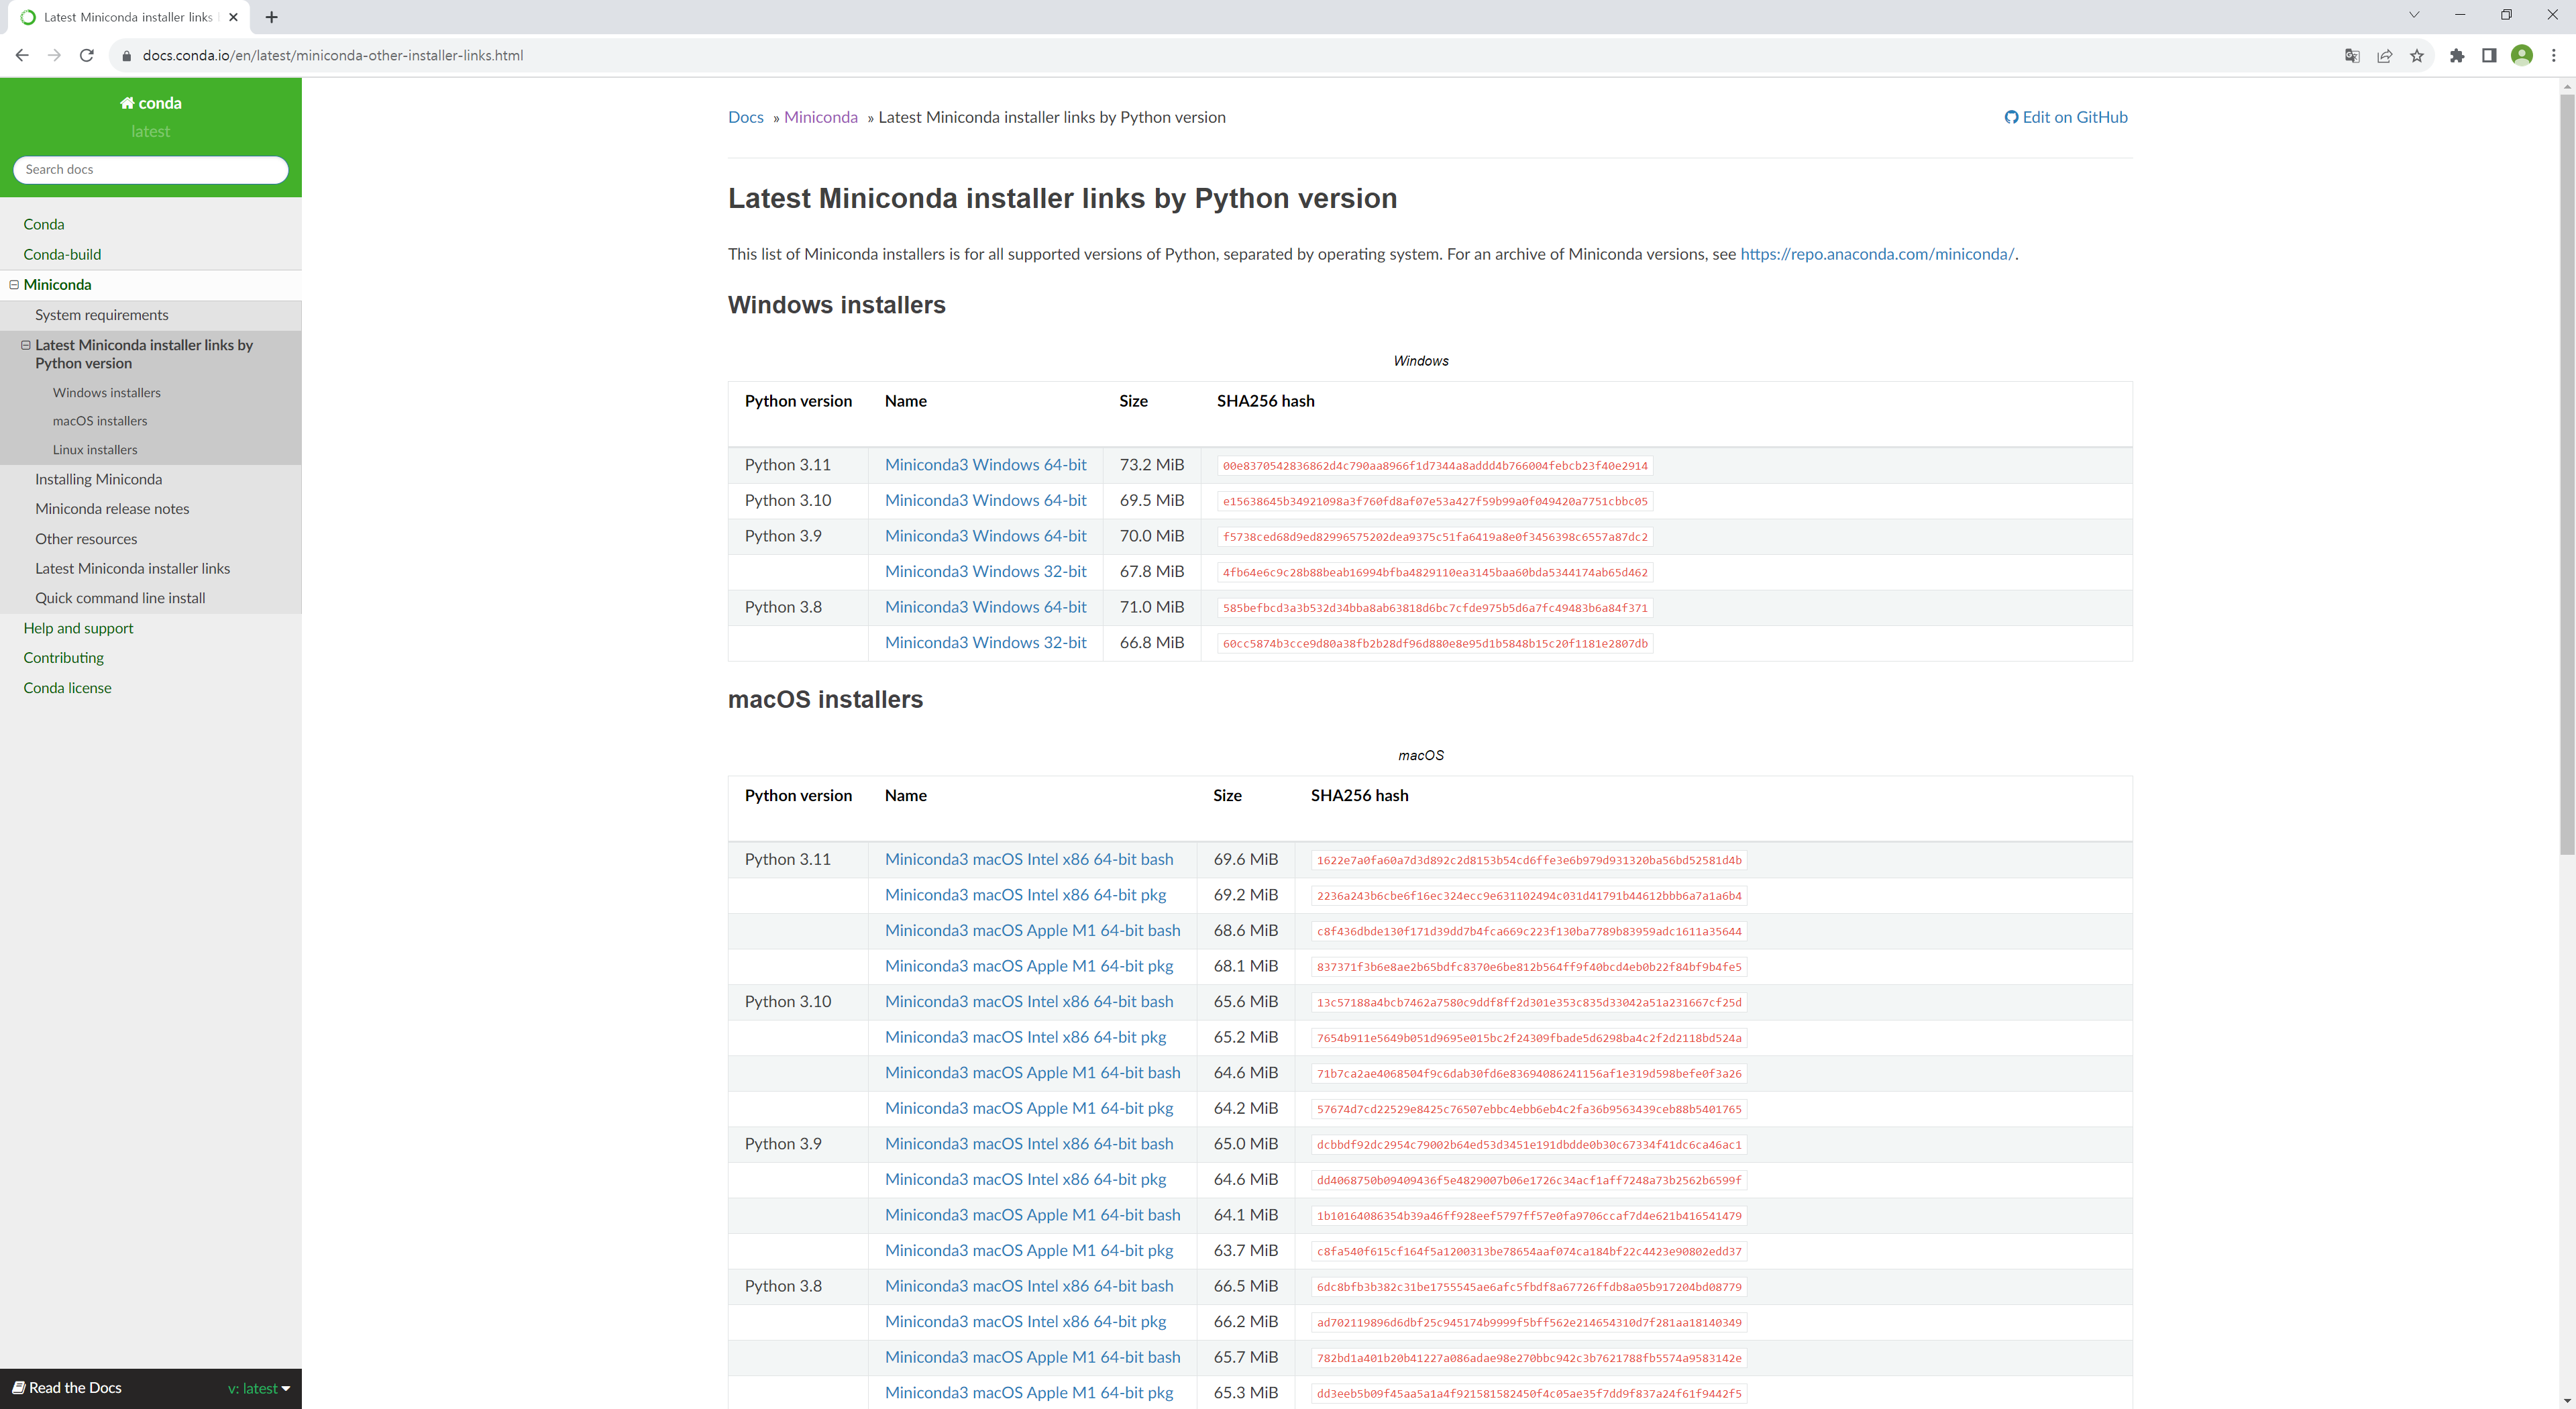The width and height of the screenshot is (2576, 1409).
Task: Click the Search docs field
Action: pyautogui.click(x=151, y=169)
